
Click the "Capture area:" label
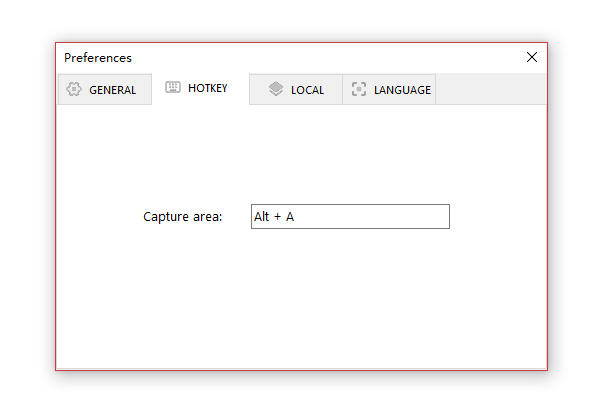(x=182, y=217)
